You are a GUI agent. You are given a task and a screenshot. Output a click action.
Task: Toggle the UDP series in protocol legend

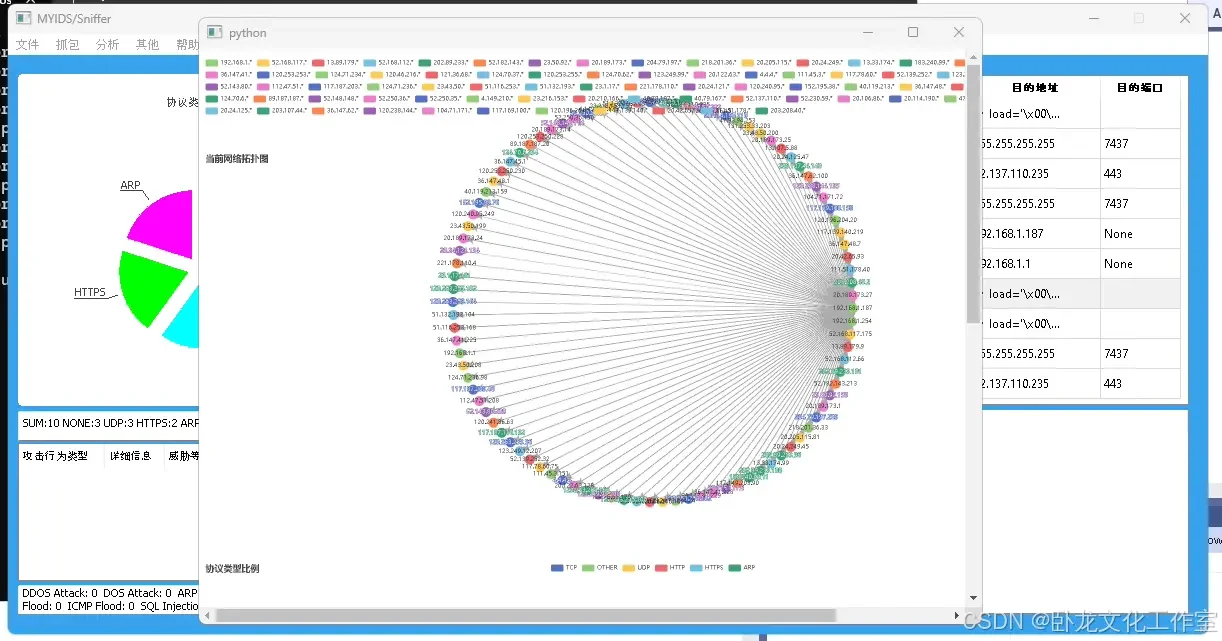tap(637, 567)
